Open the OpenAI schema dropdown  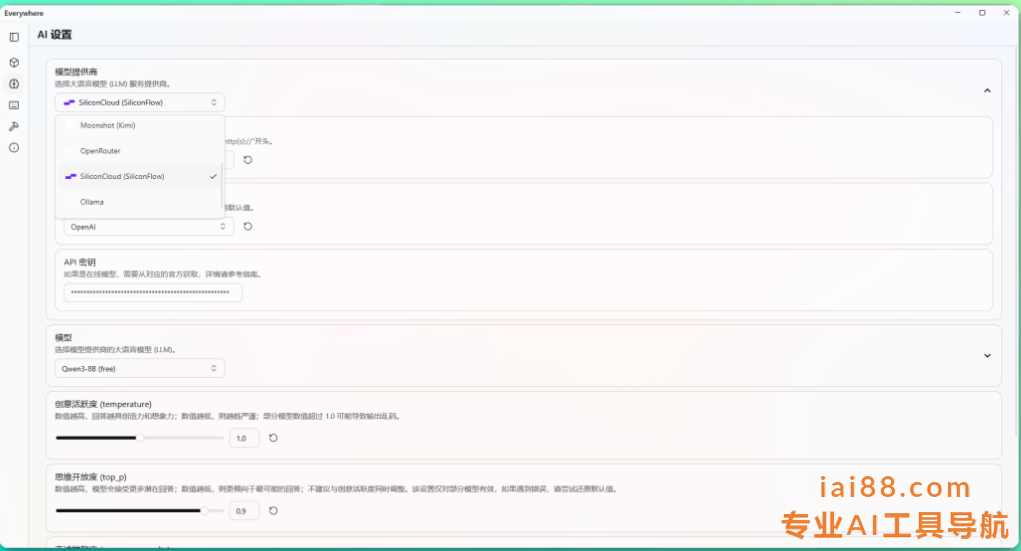[x=148, y=227]
